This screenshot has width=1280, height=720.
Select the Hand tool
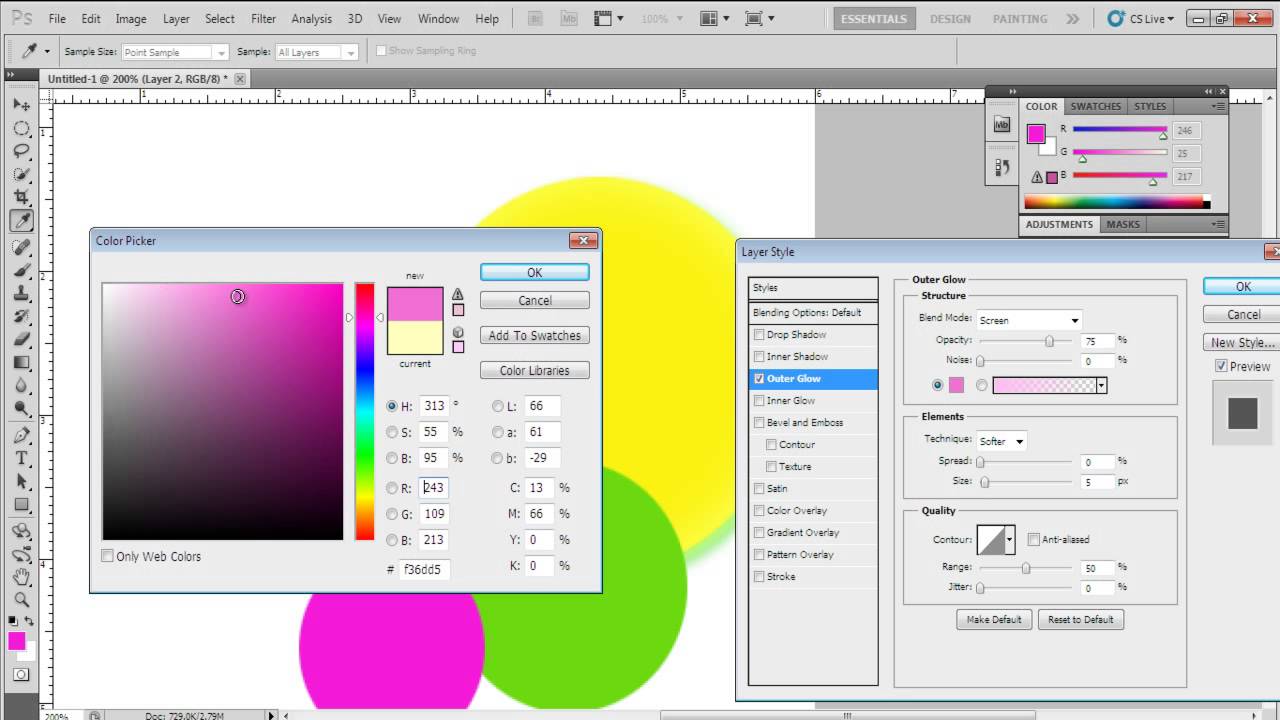(20, 577)
